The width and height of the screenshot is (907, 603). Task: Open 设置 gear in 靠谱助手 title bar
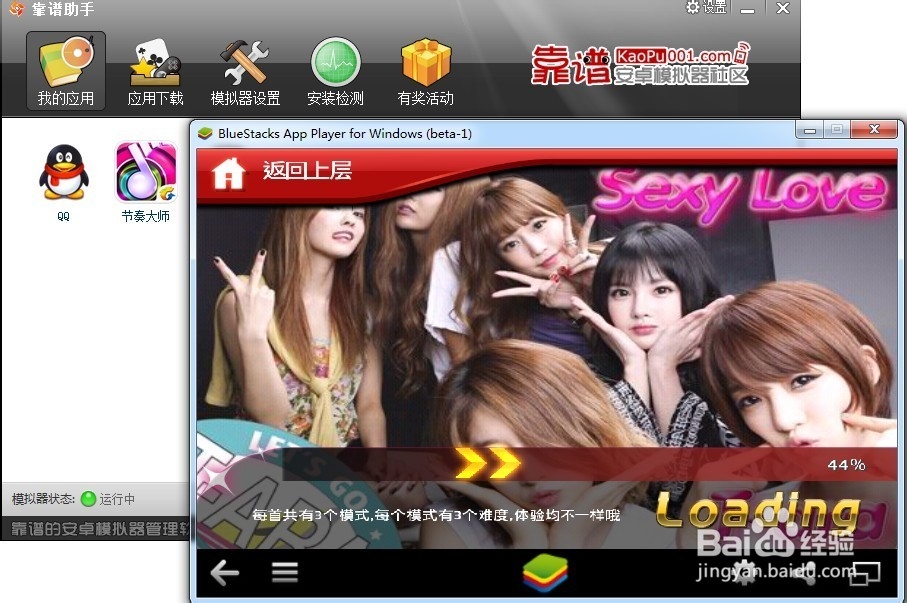point(706,8)
